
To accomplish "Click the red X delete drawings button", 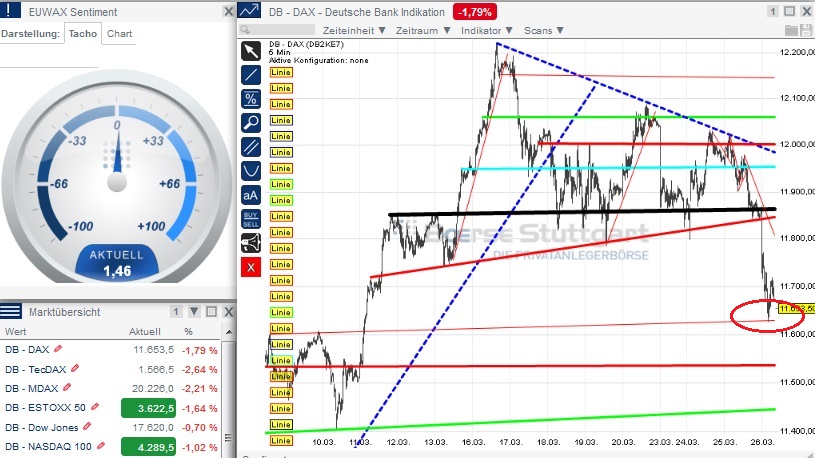I will coord(251,267).
